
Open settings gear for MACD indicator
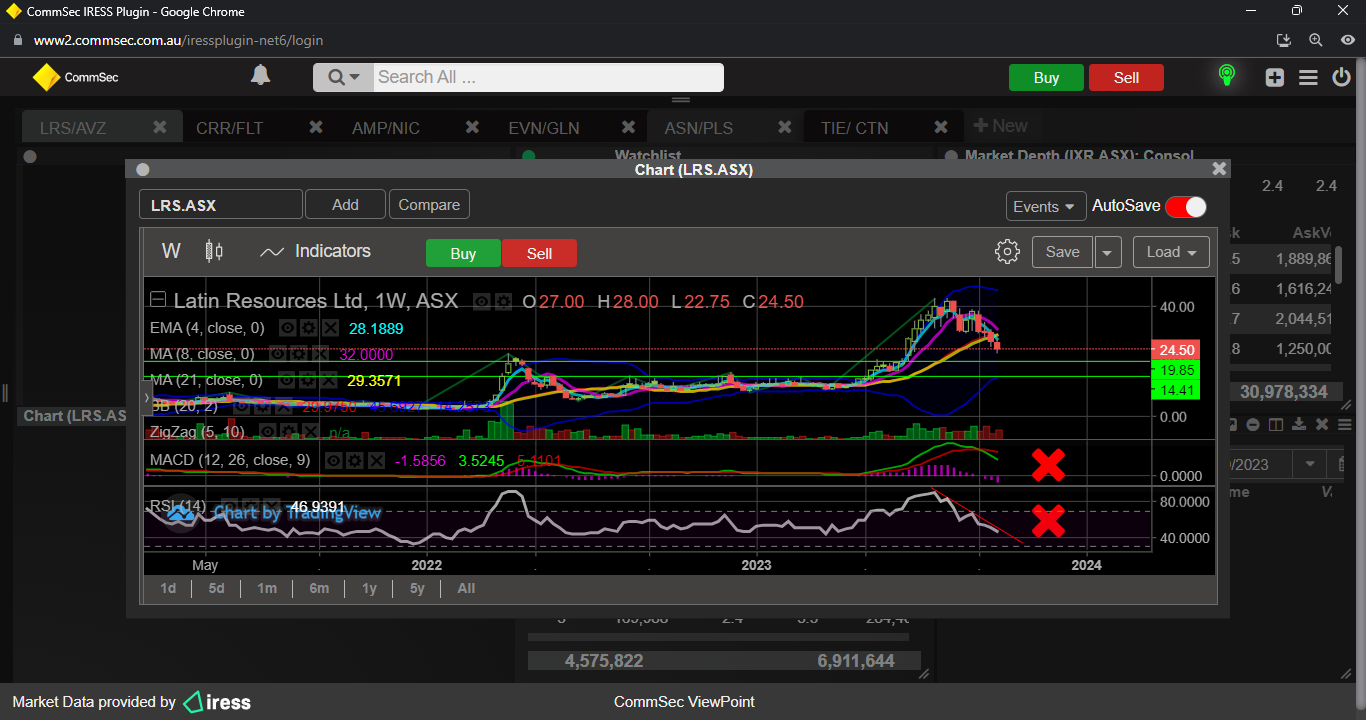click(356, 460)
